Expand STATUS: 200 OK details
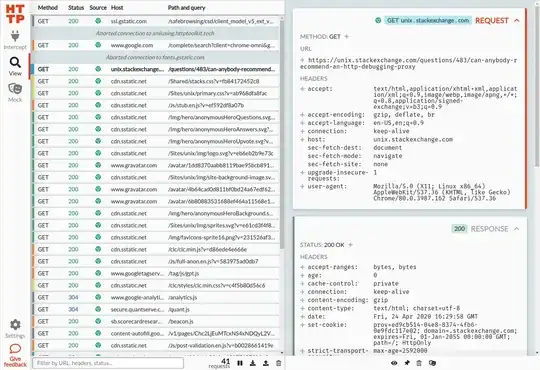Screen dimensions: 540x370 pyautogui.click(x=350, y=245)
